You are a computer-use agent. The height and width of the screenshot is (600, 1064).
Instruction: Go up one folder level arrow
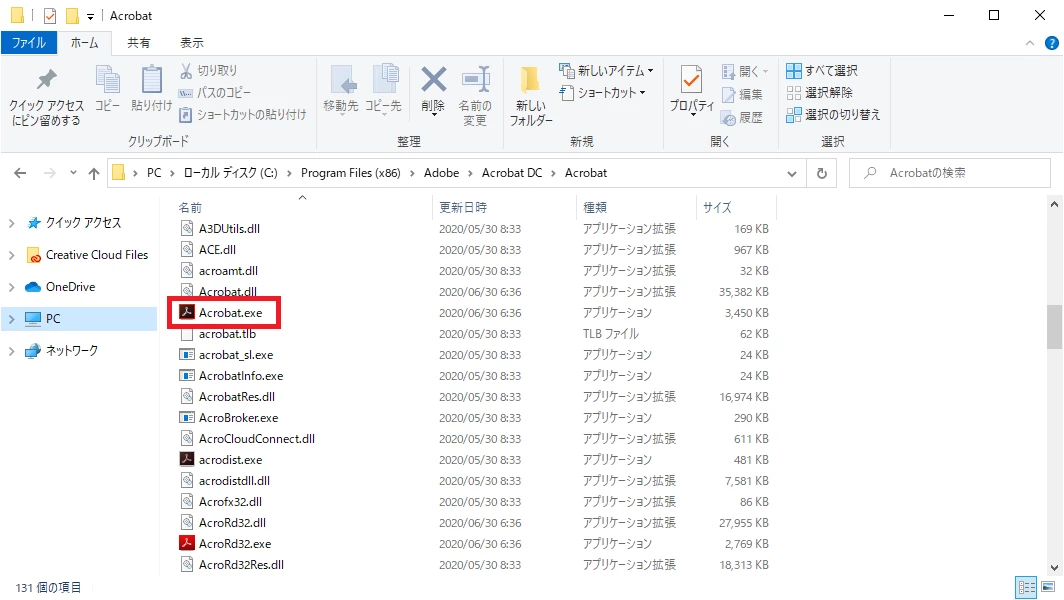tap(94, 173)
